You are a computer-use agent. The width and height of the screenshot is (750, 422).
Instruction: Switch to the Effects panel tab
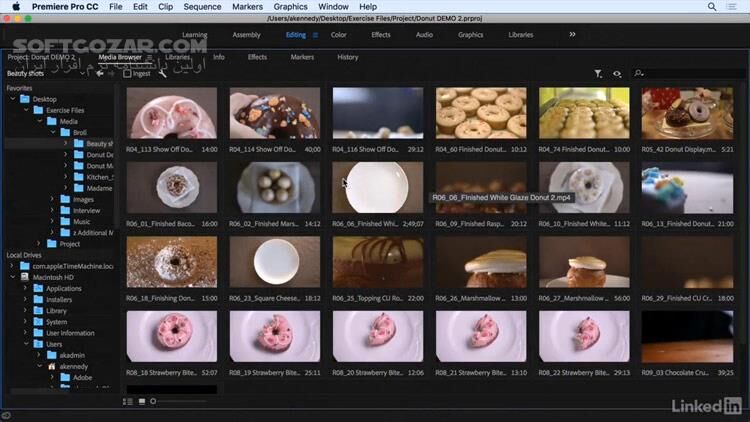[x=257, y=57]
